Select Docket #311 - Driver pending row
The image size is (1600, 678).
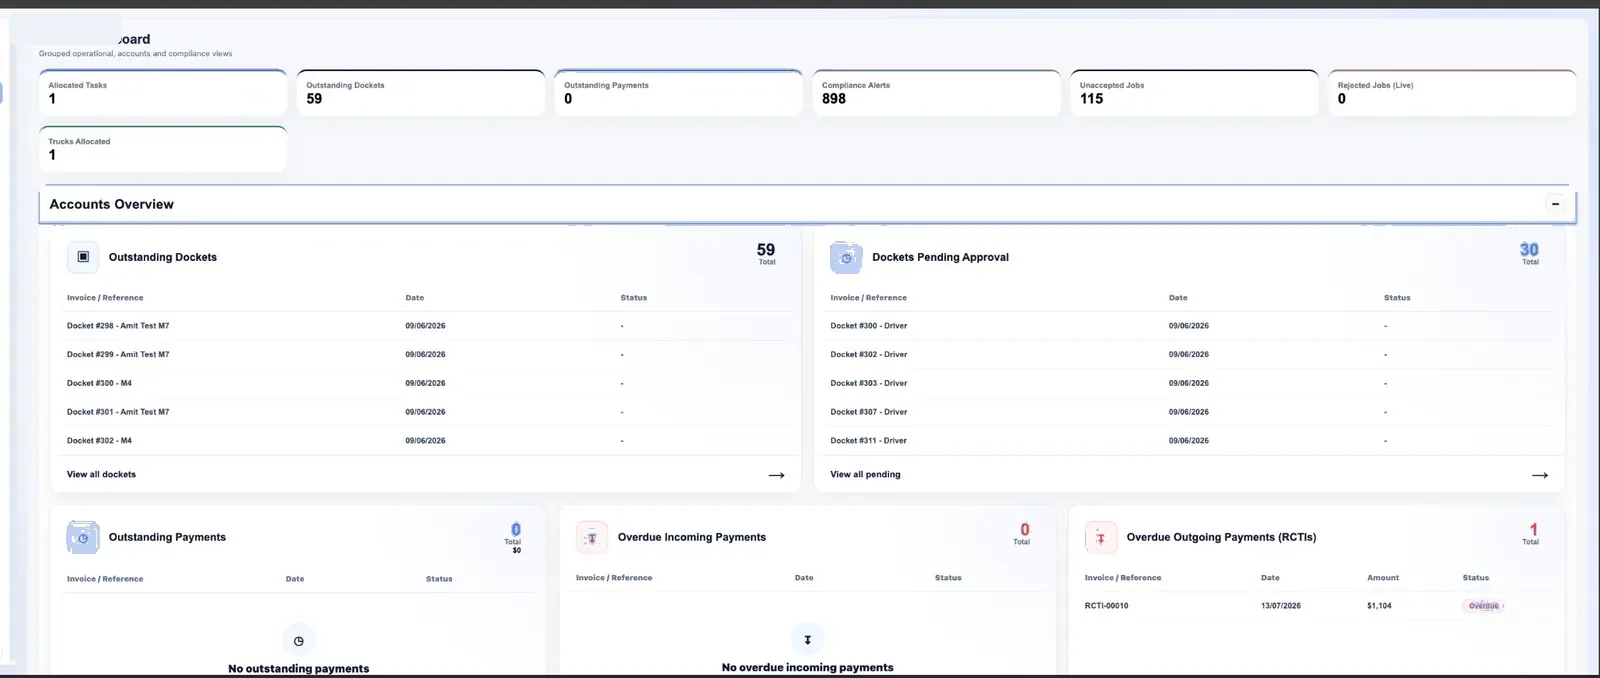[1190, 441]
